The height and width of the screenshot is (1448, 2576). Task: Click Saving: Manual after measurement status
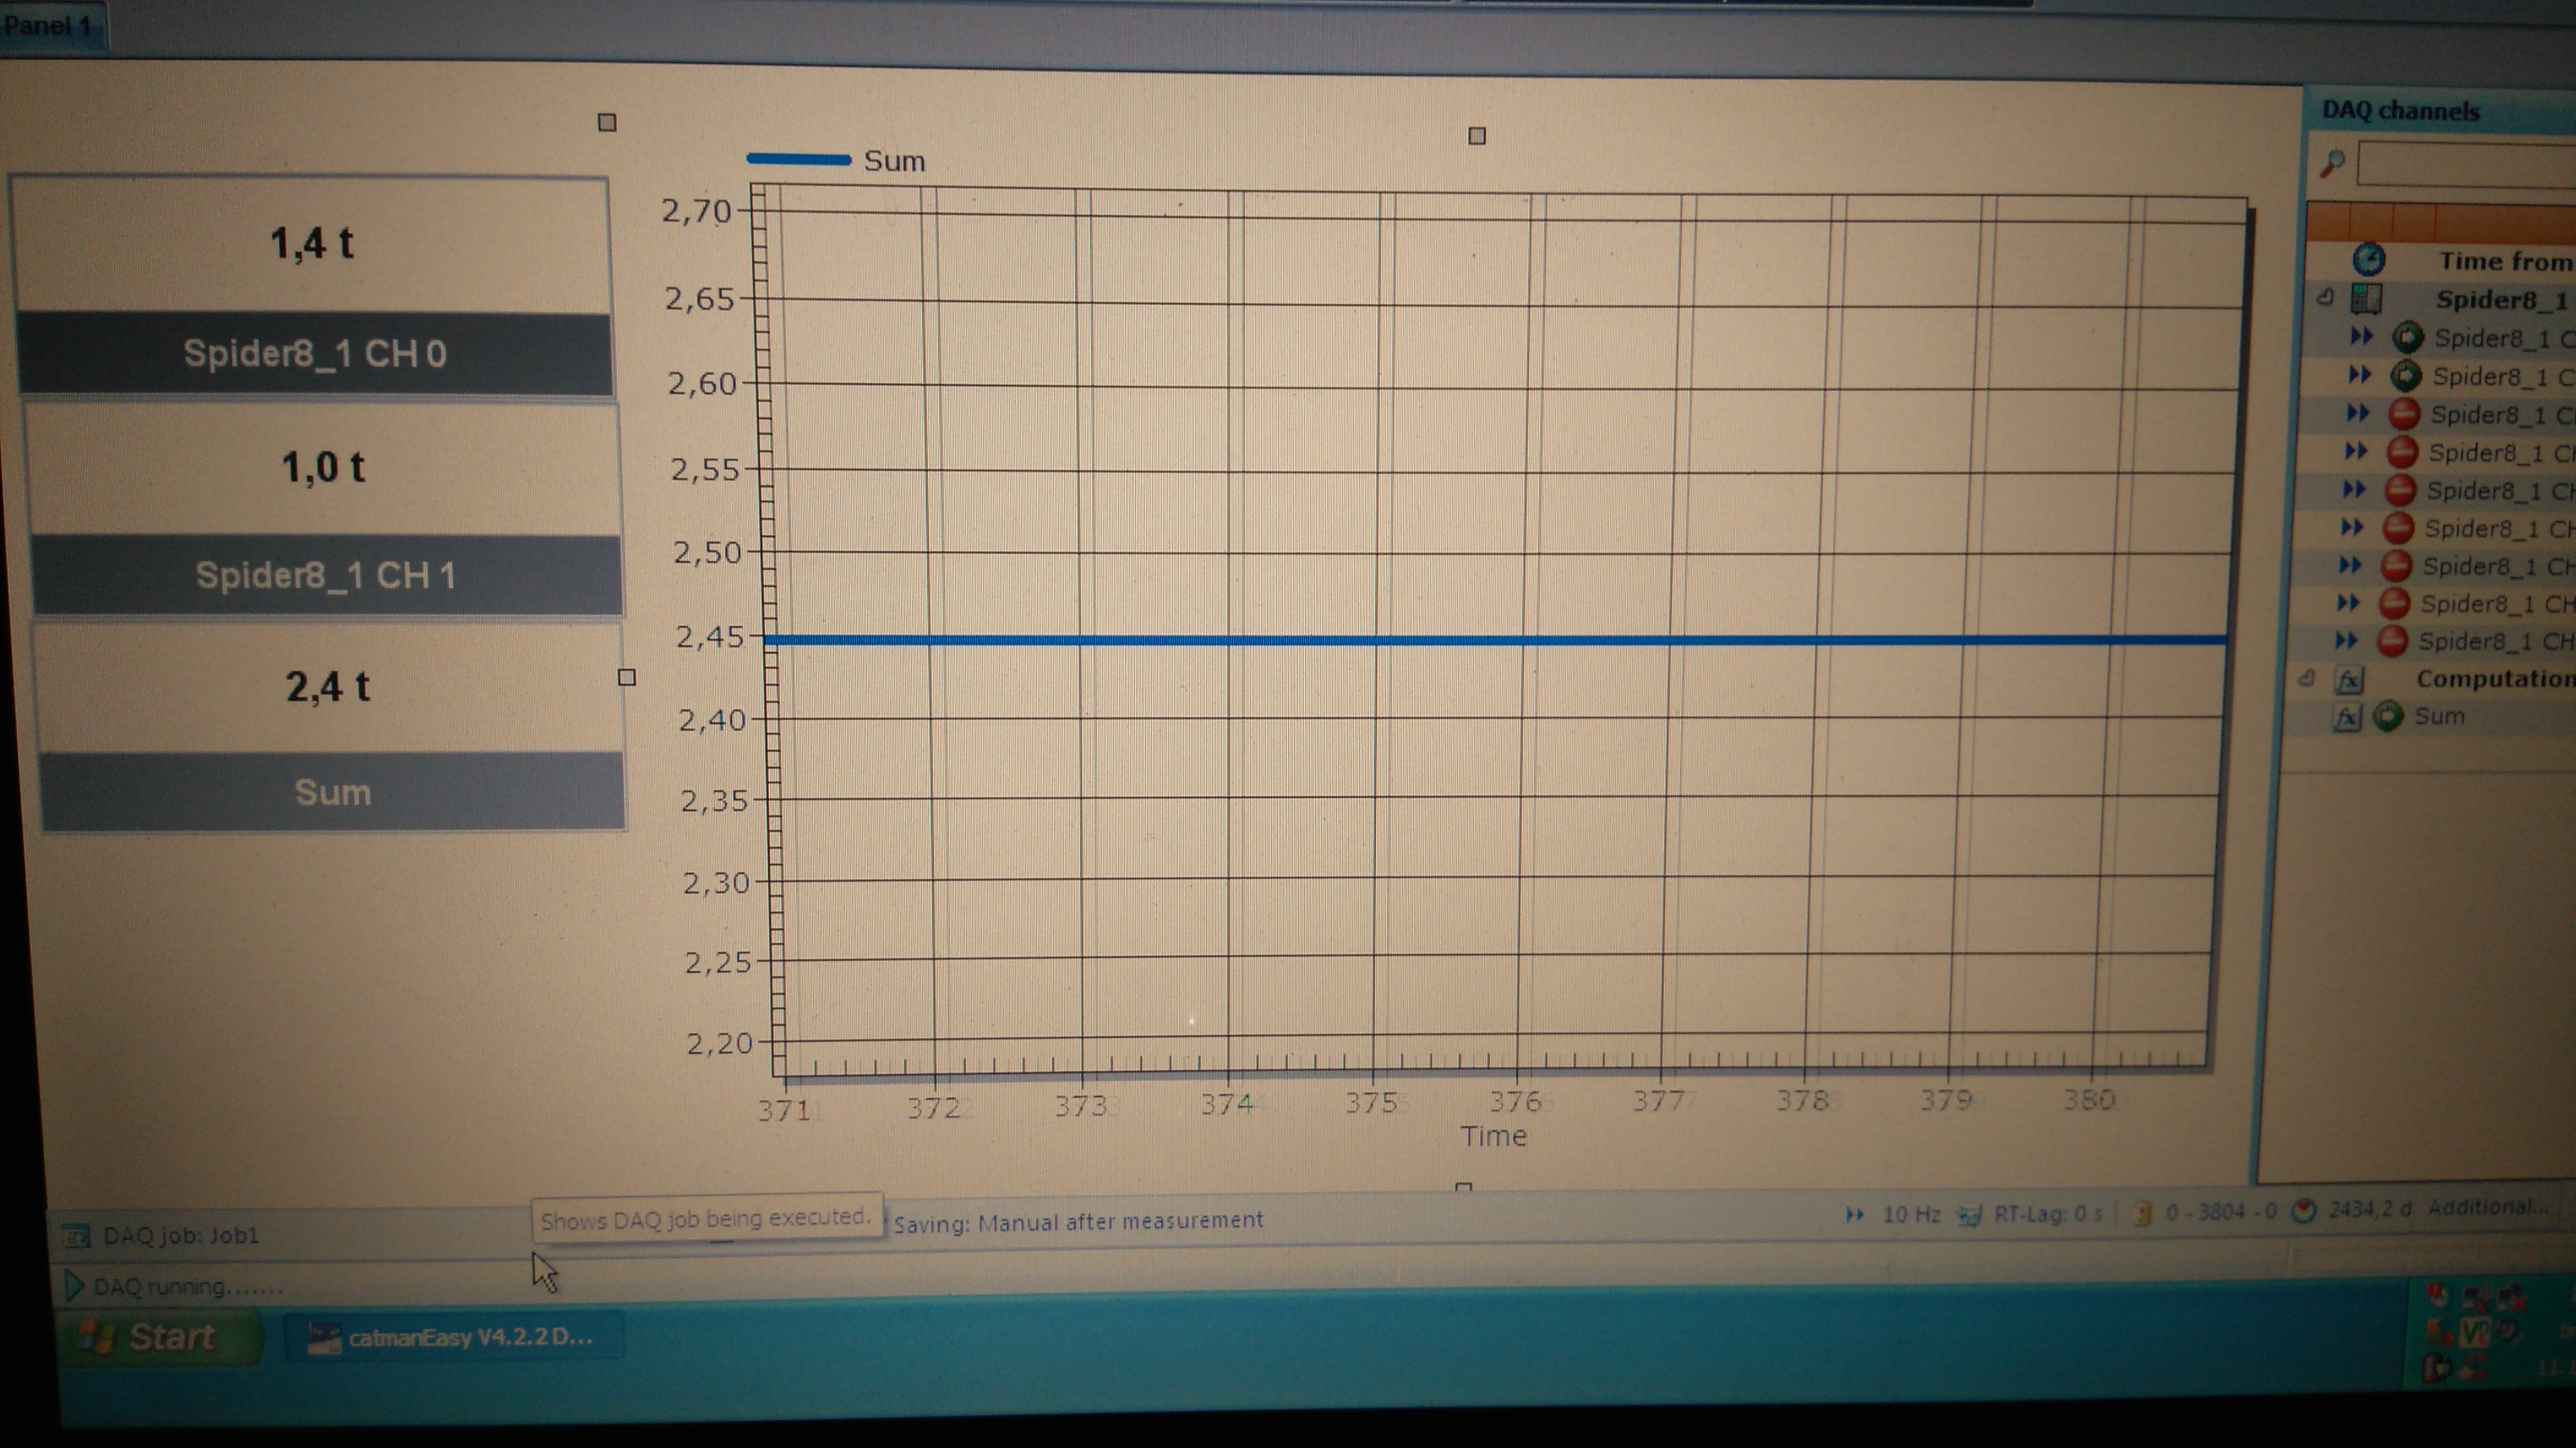tap(1078, 1221)
